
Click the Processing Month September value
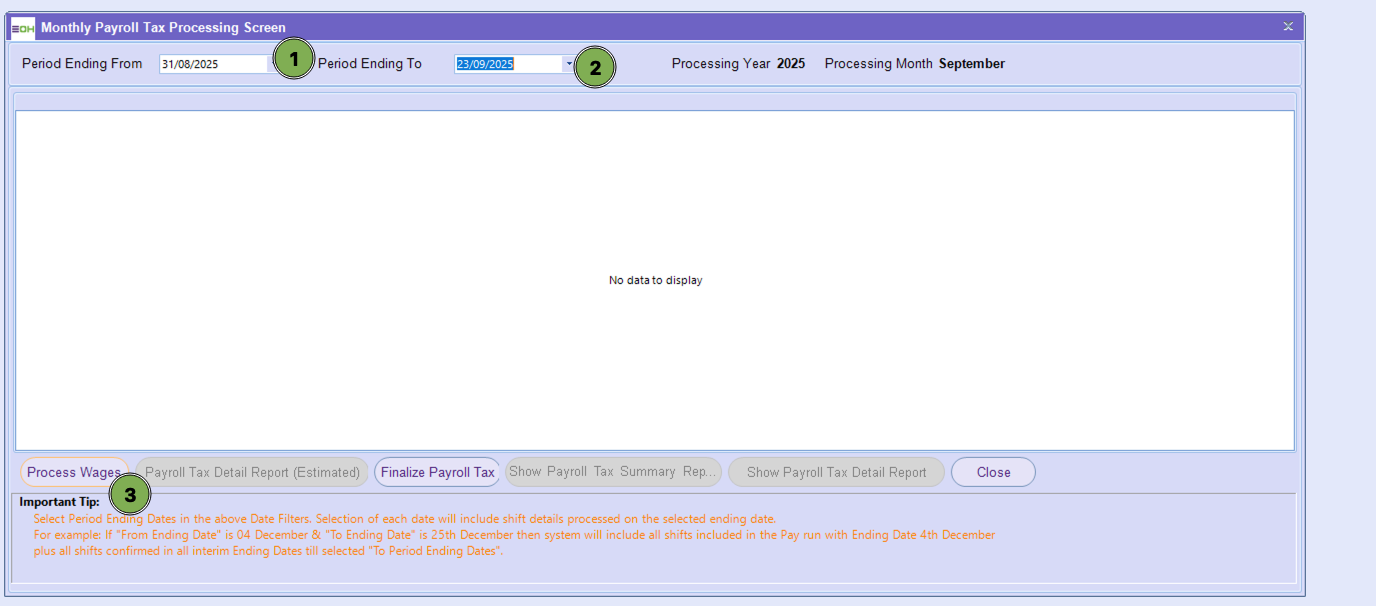pos(971,64)
